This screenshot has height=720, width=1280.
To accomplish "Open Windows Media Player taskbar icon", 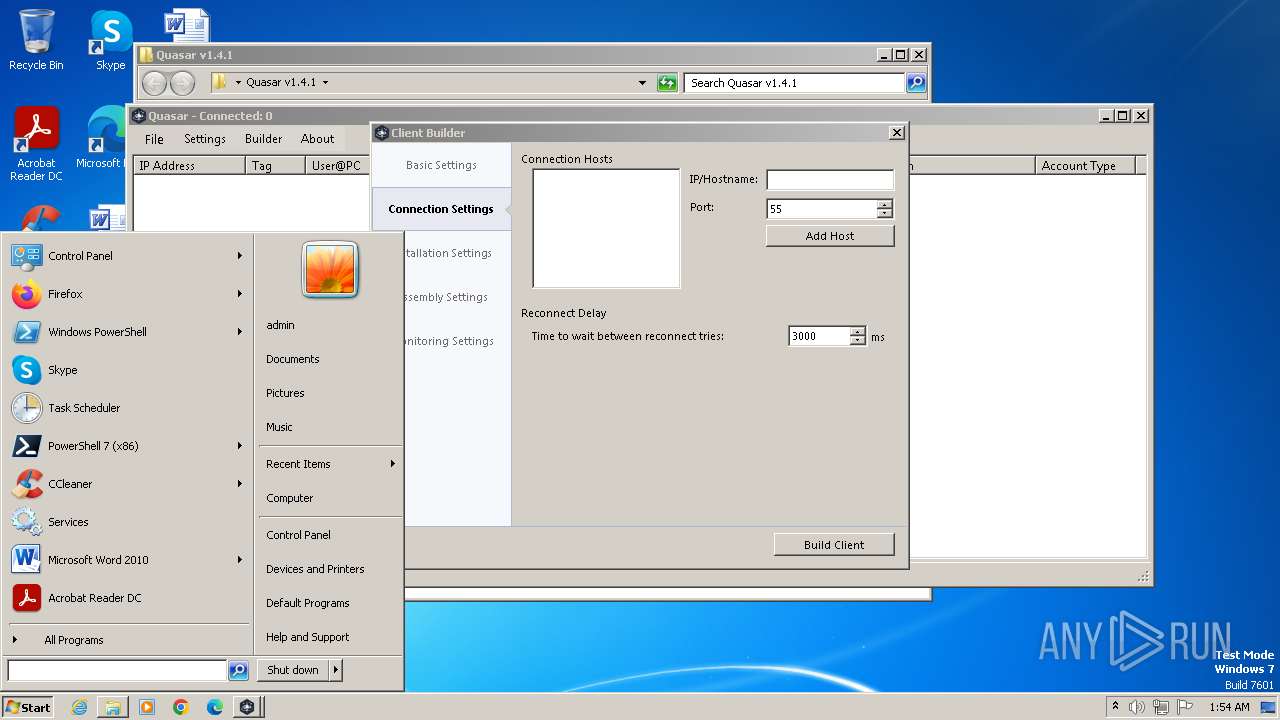I will click(x=147, y=707).
